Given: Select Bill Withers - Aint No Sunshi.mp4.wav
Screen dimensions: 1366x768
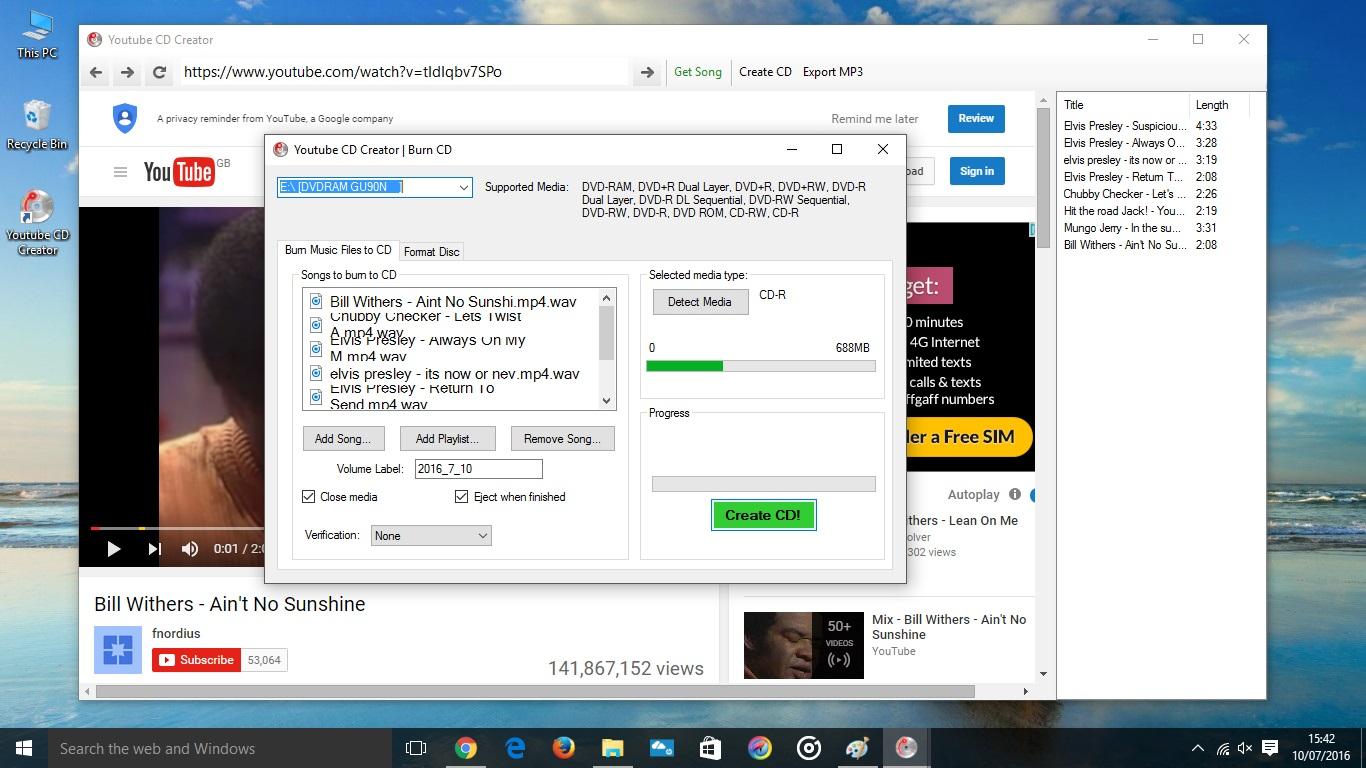Looking at the screenshot, I should [453, 301].
